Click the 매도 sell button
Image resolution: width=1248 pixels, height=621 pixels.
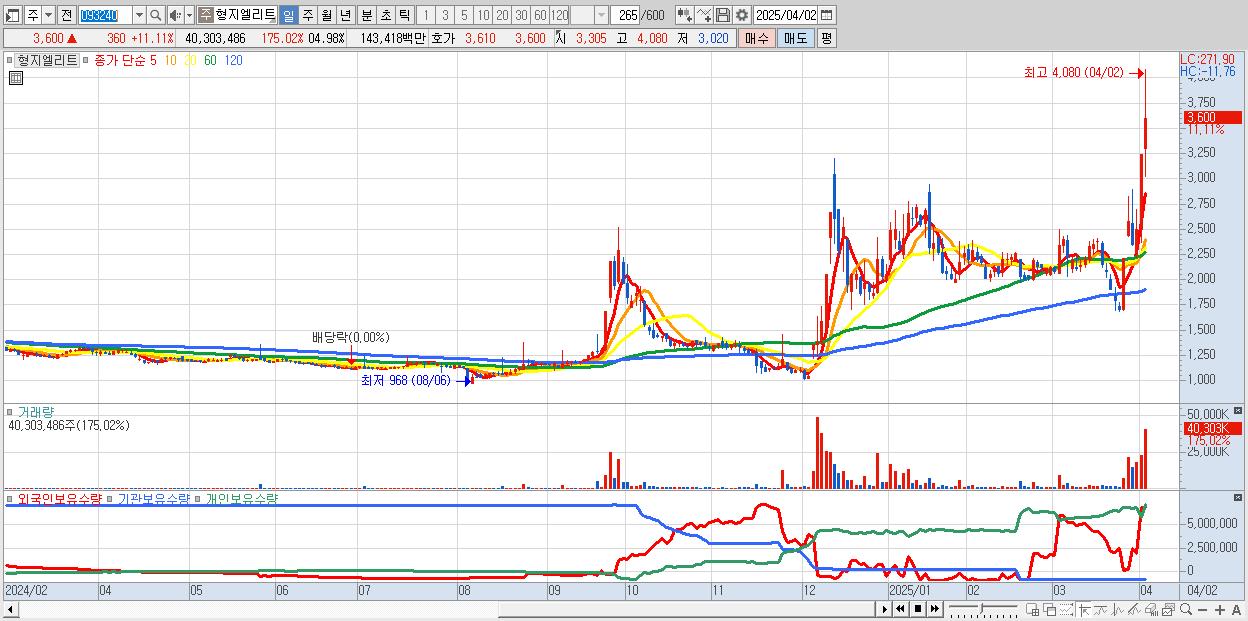[x=795, y=38]
